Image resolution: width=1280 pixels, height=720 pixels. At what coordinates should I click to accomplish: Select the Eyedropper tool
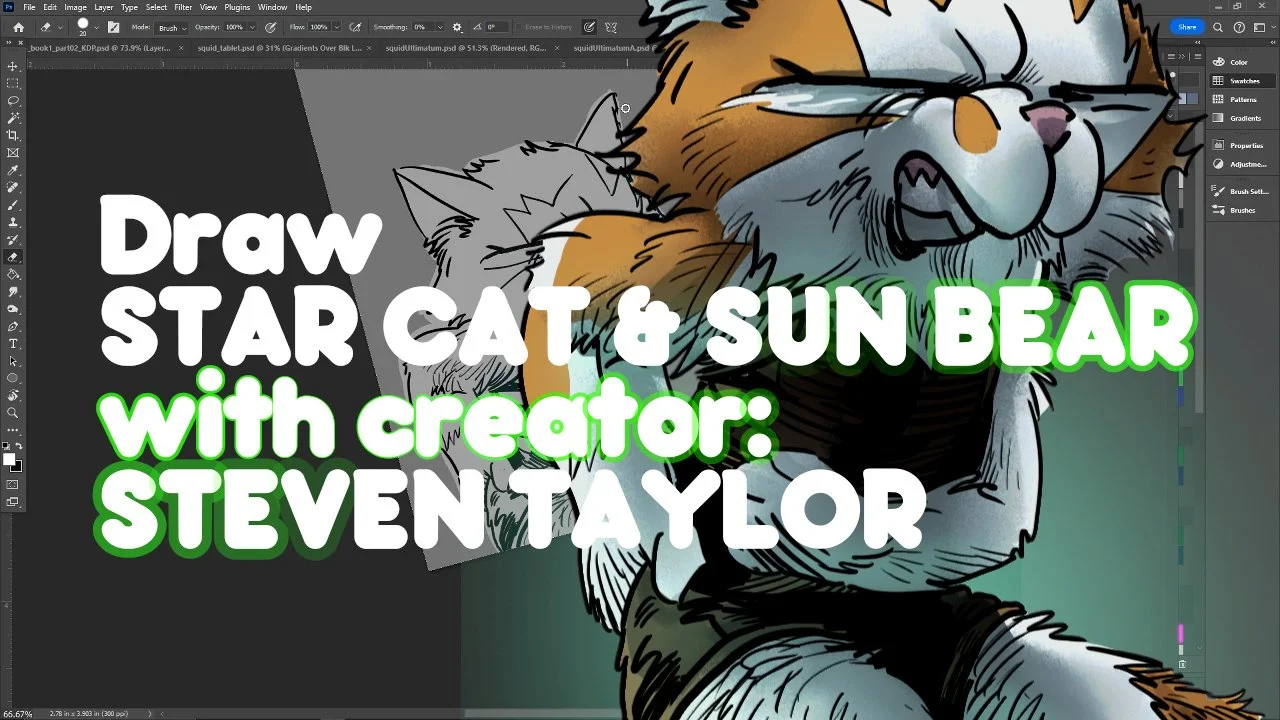(13, 170)
